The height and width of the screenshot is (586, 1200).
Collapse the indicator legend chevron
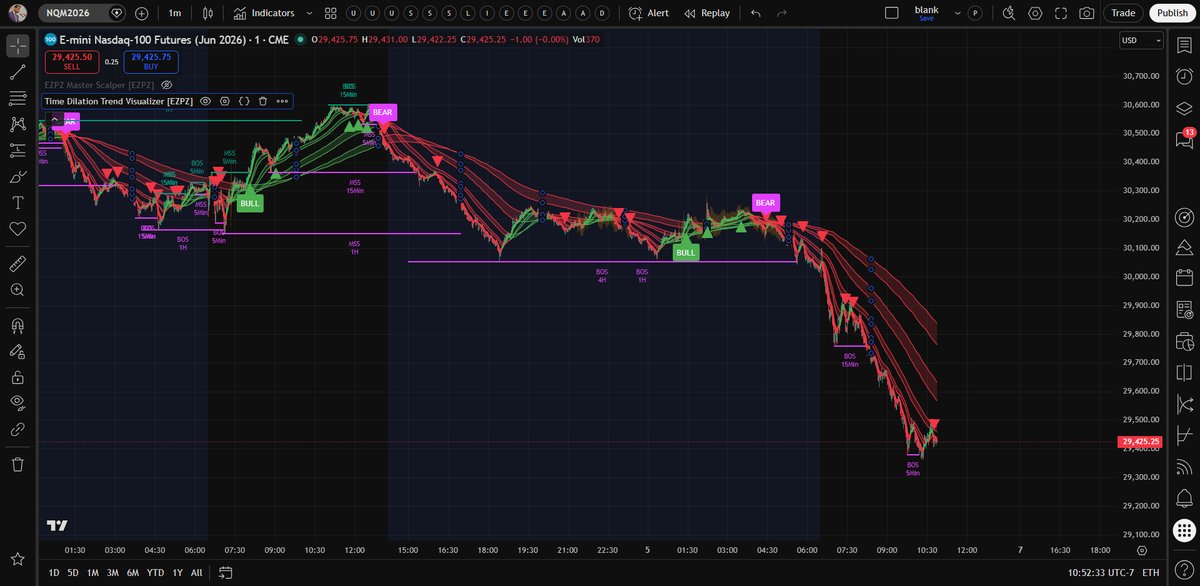[54, 119]
